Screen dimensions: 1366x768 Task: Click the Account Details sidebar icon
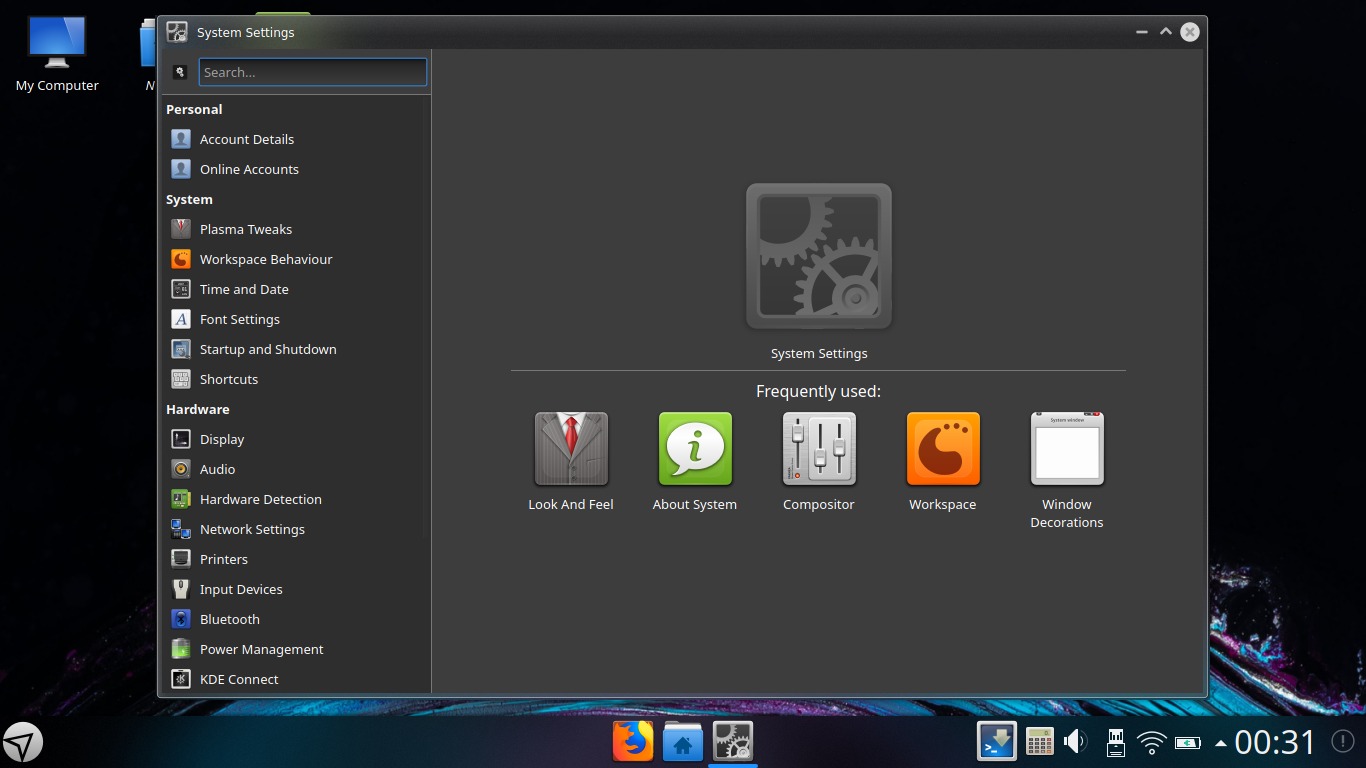(181, 139)
